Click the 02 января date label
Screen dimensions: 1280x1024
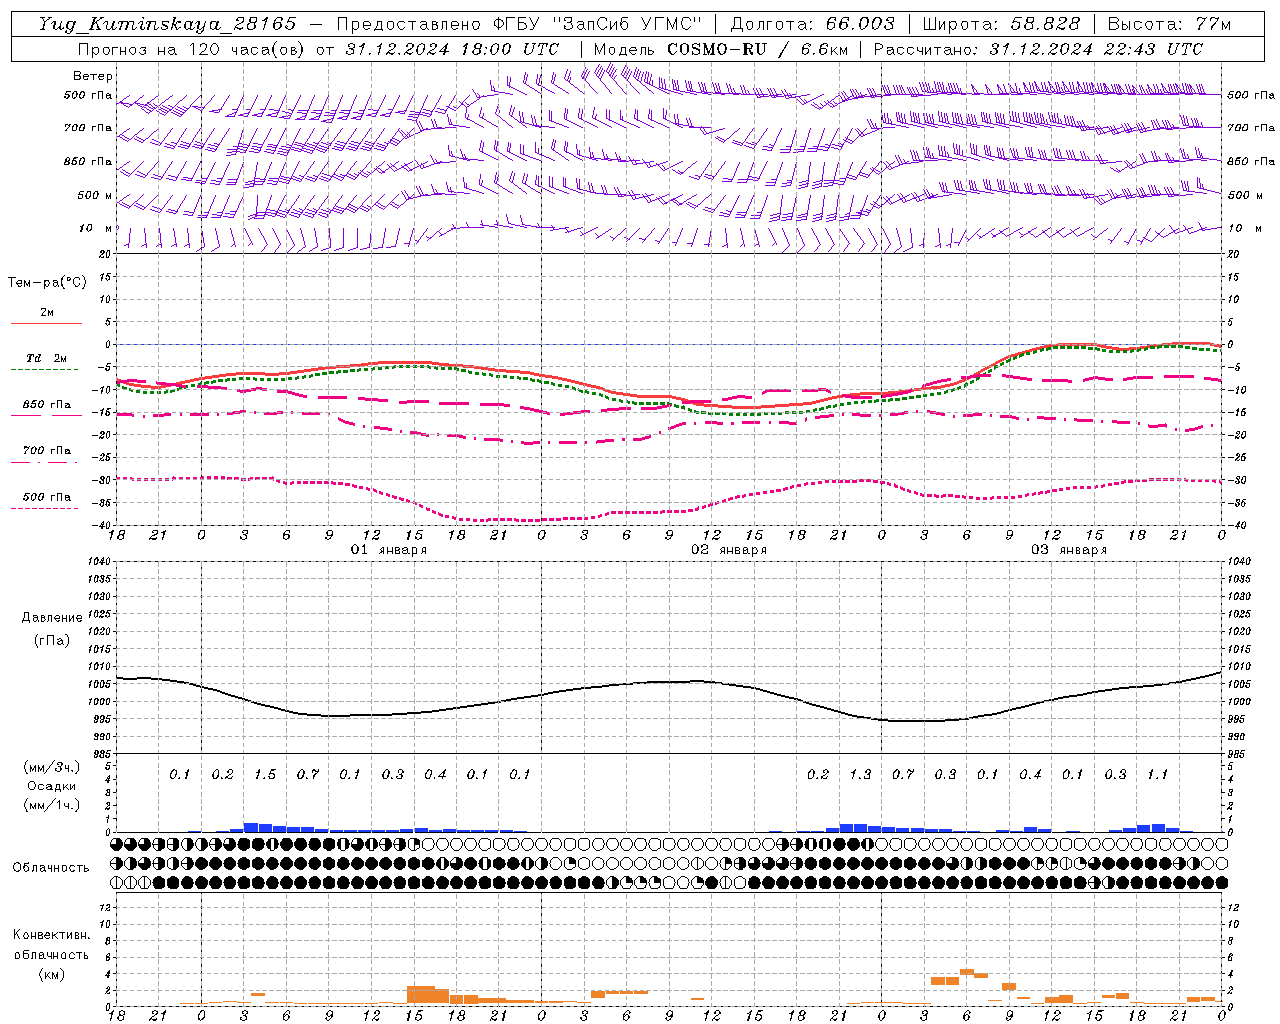[729, 550]
